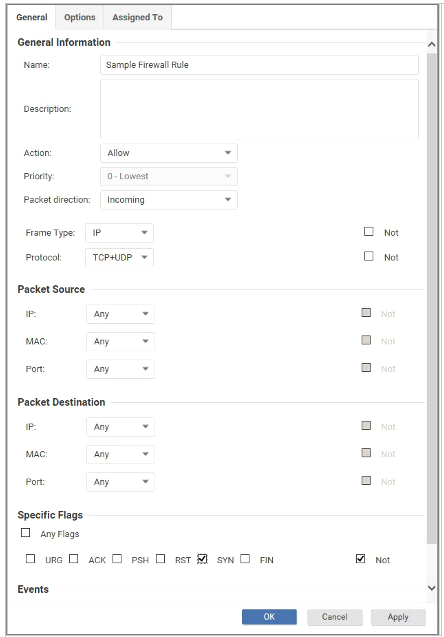Uncheck the Not checkbox for Specific Flags

tap(360, 559)
